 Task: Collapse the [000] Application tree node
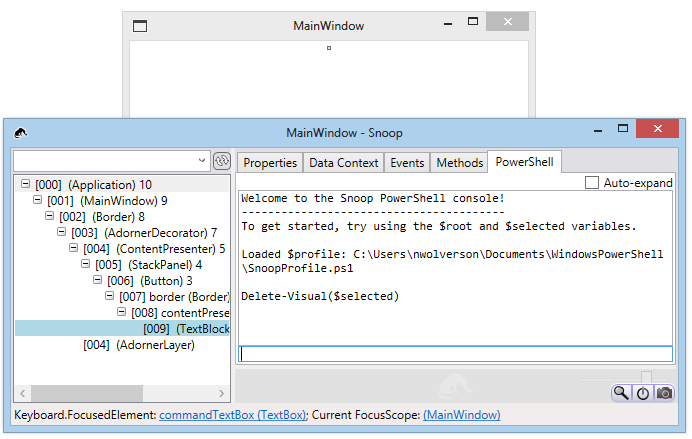tap(26, 185)
